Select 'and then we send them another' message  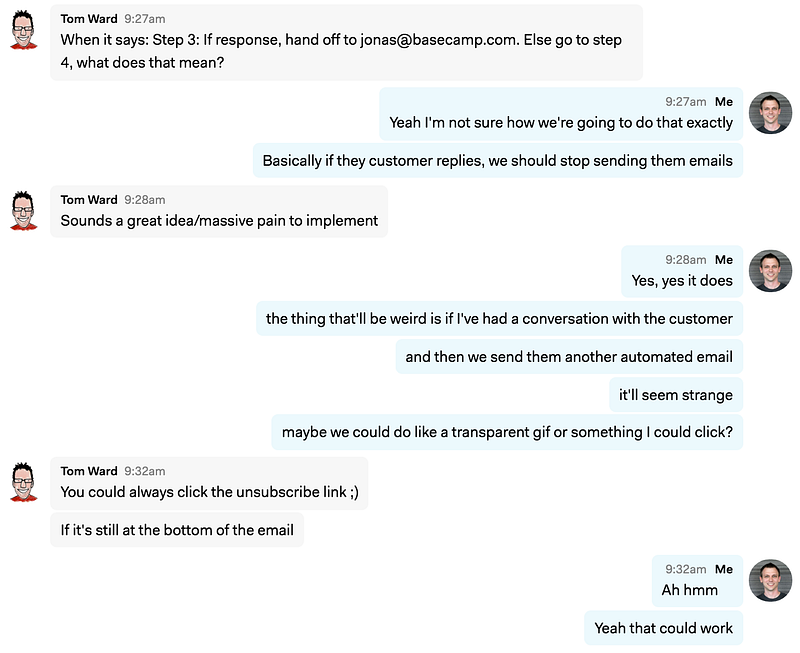coord(569,357)
